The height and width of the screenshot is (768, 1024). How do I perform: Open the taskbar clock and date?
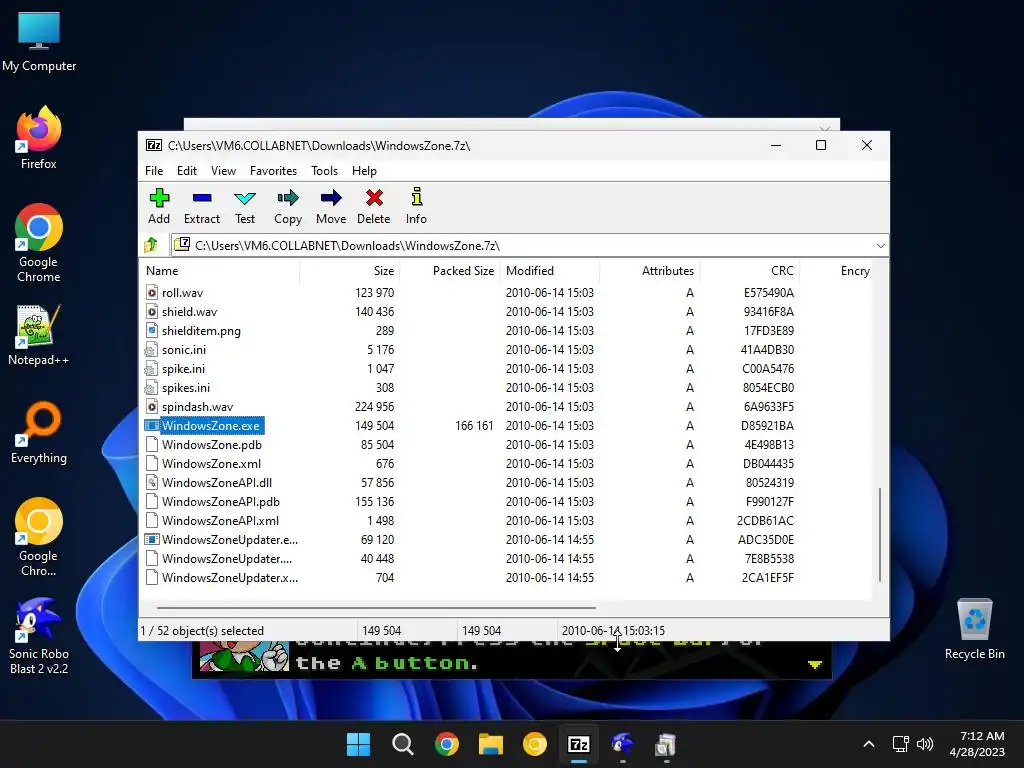(977, 744)
